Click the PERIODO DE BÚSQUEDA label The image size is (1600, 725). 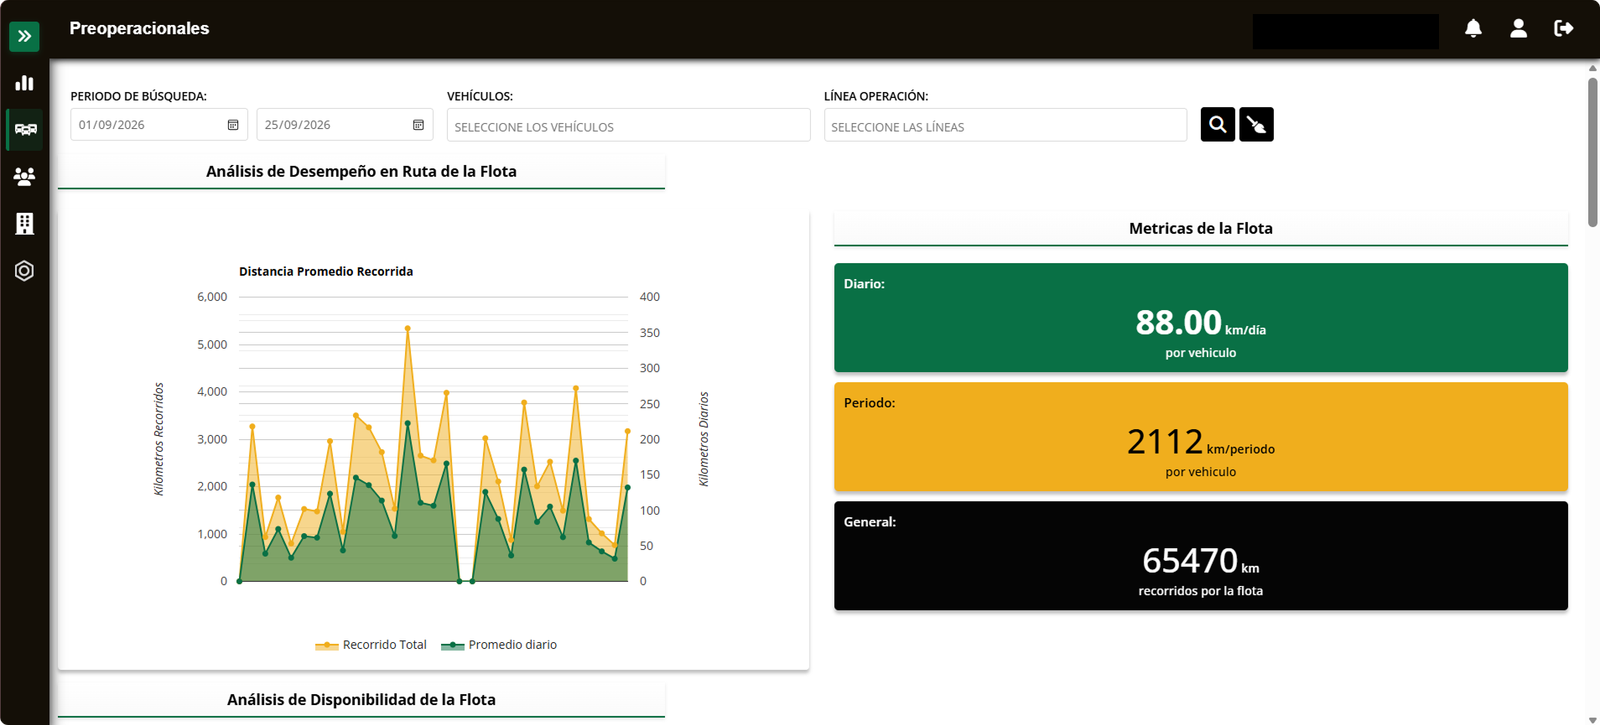coord(139,97)
